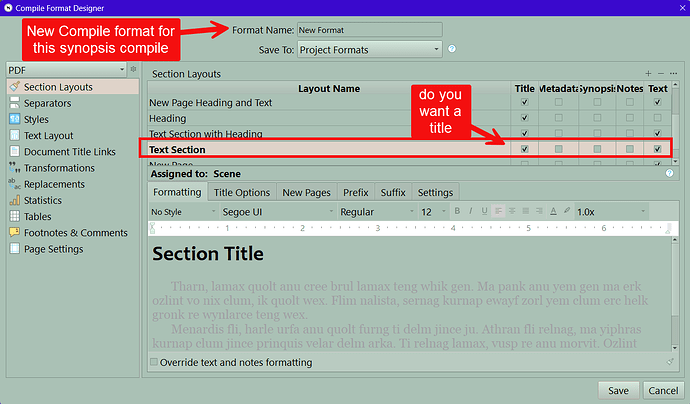The width and height of the screenshot is (690, 404).
Task: Toggle bold formatting
Action: click(x=457, y=211)
